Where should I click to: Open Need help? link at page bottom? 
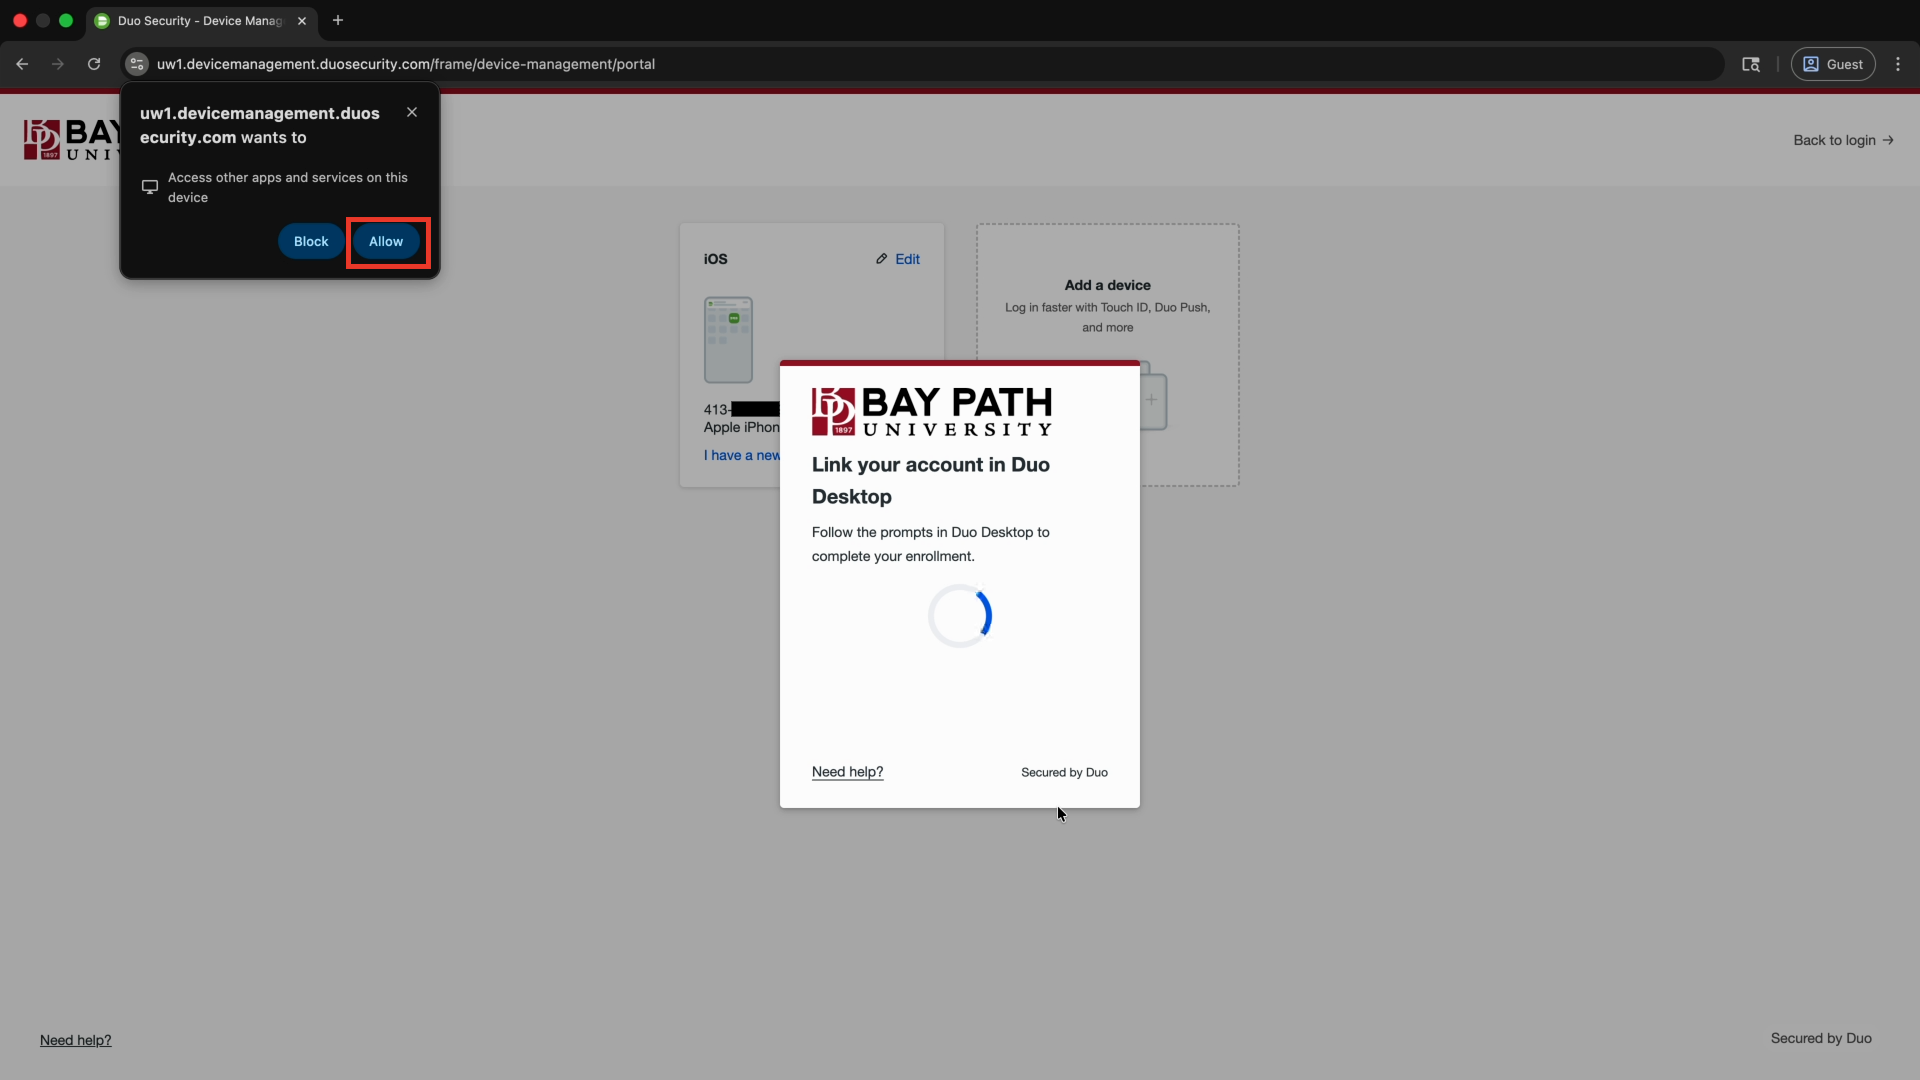click(76, 1040)
